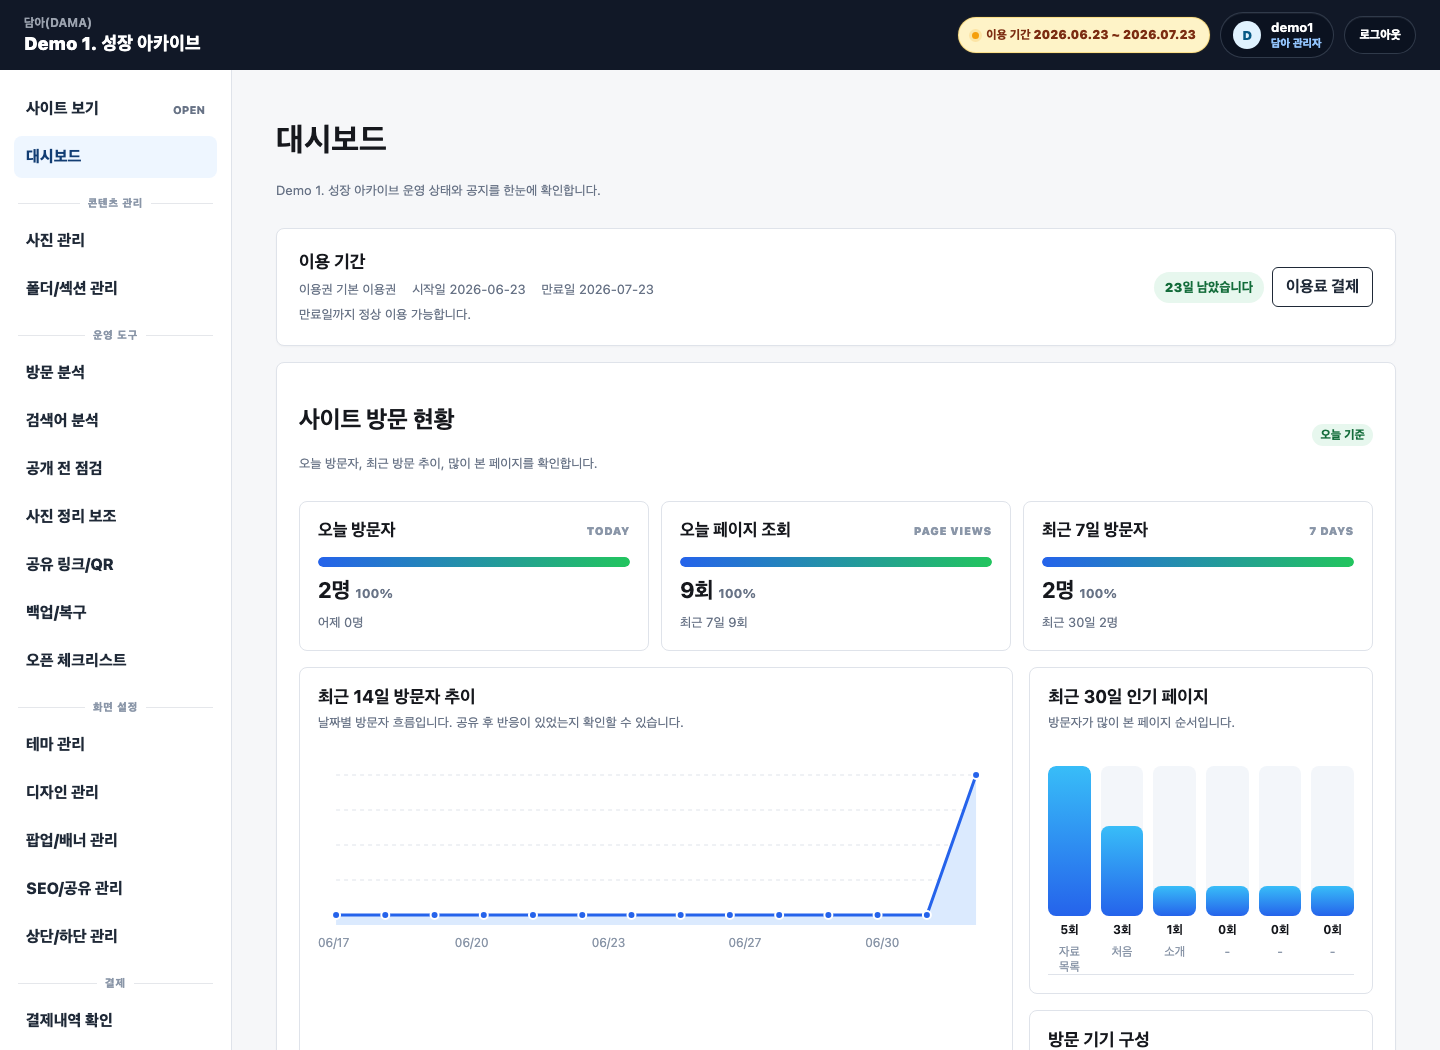Open 팝업/배너 관리 menu item
The width and height of the screenshot is (1440, 1050).
click(115, 840)
